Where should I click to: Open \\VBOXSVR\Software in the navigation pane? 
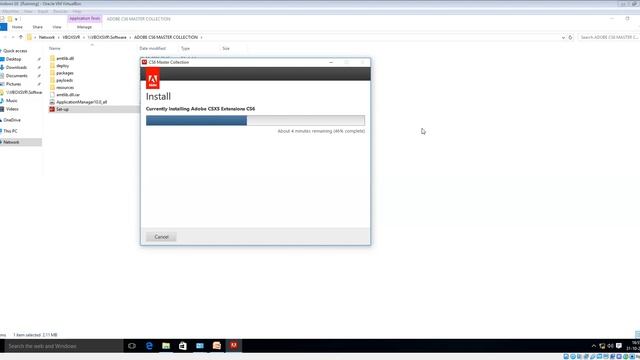[x=24, y=92]
